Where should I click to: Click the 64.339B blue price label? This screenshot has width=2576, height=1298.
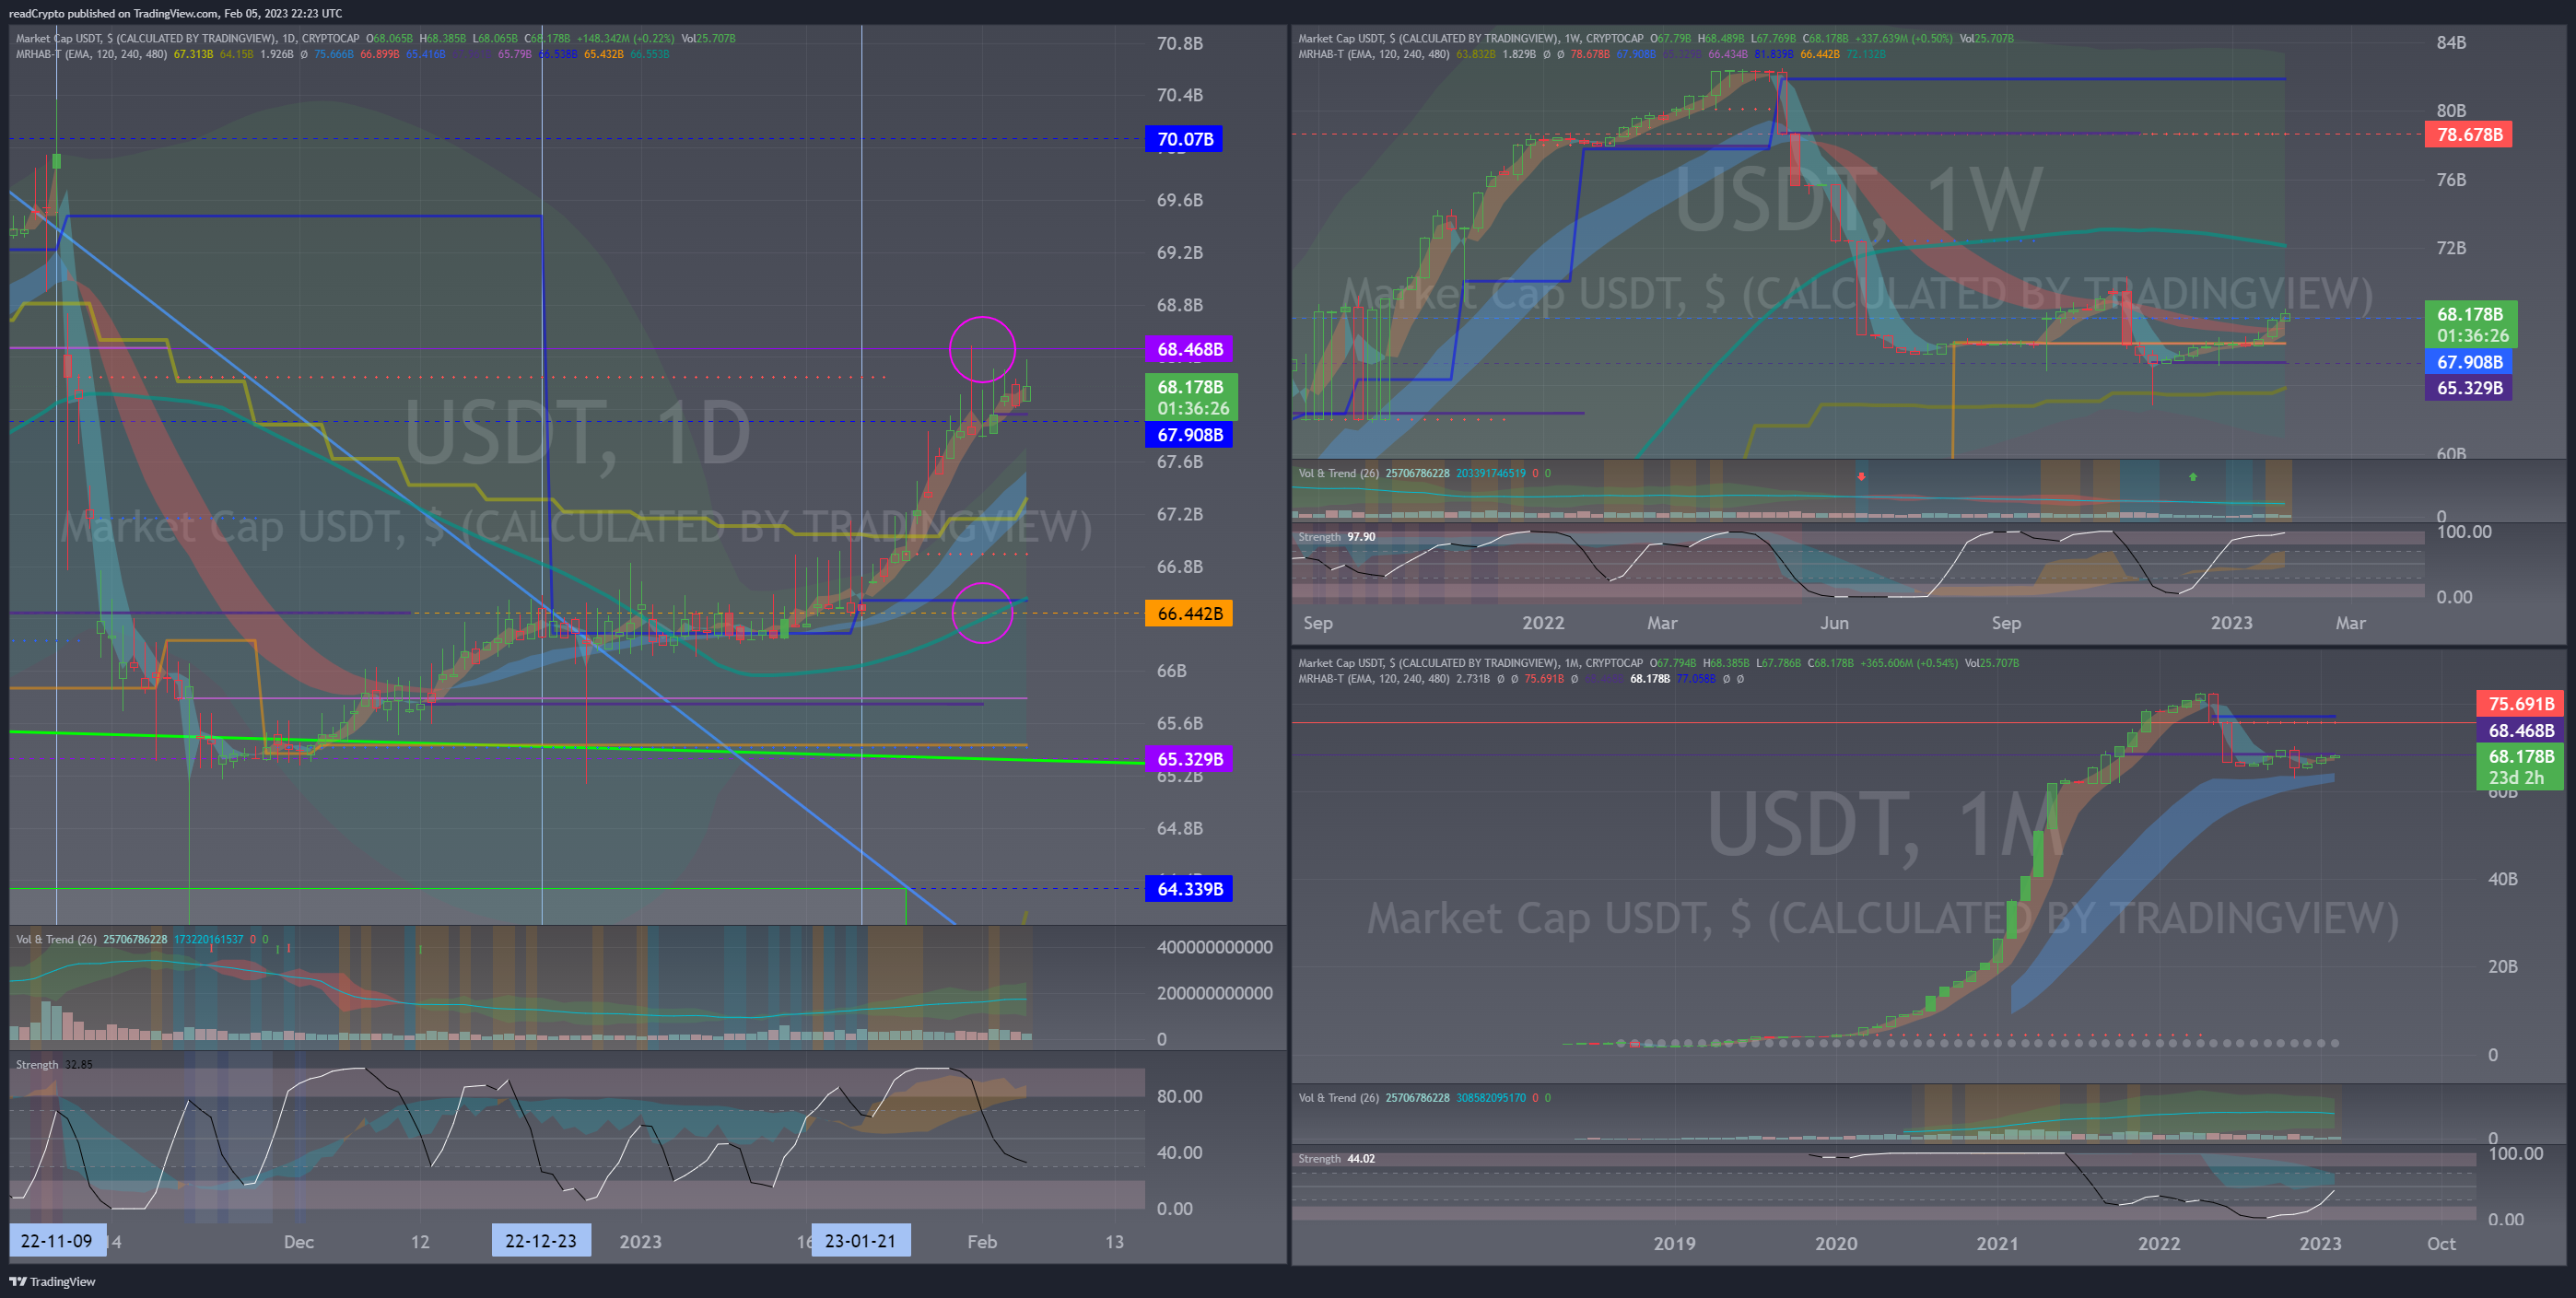tap(1190, 889)
